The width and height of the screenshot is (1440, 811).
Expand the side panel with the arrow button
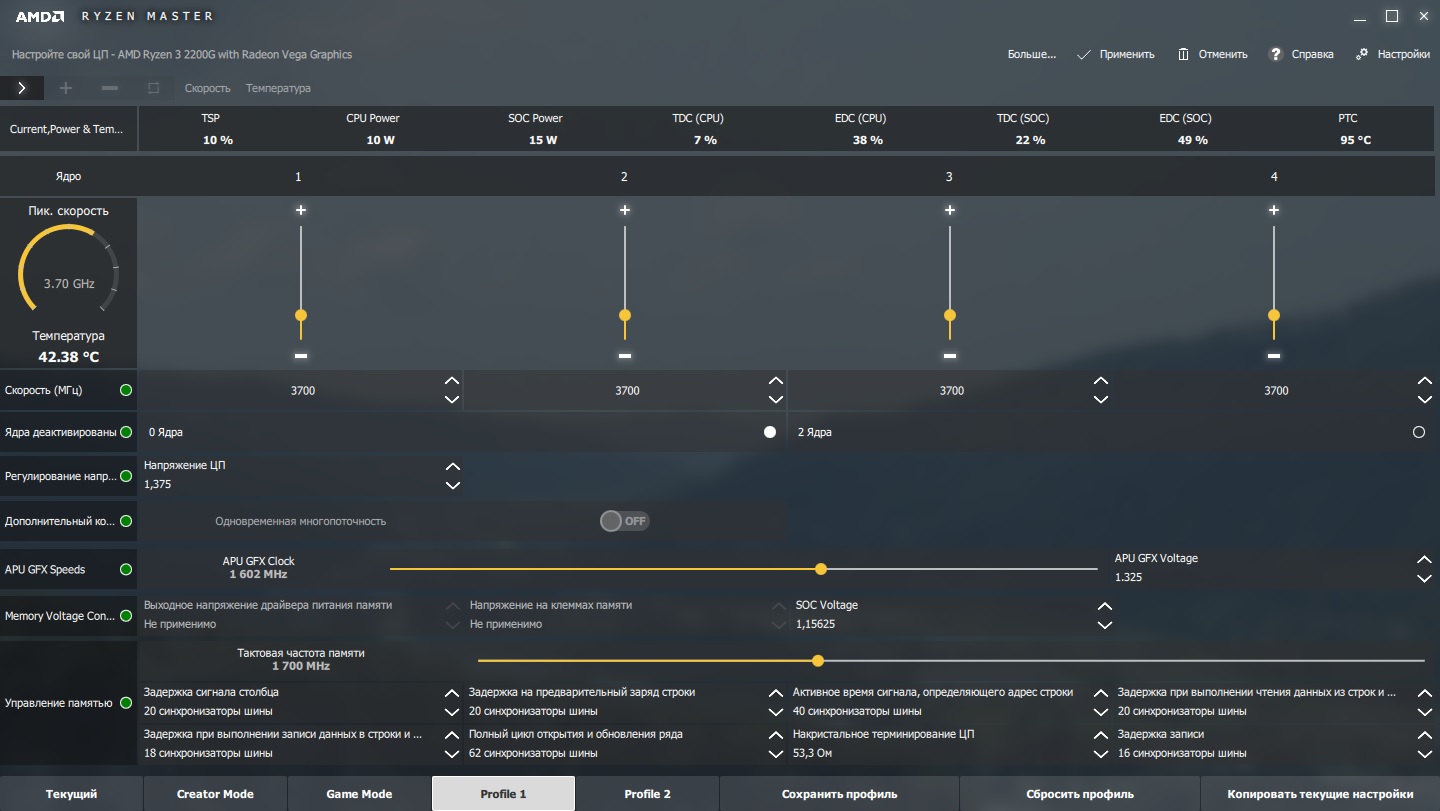click(x=22, y=88)
